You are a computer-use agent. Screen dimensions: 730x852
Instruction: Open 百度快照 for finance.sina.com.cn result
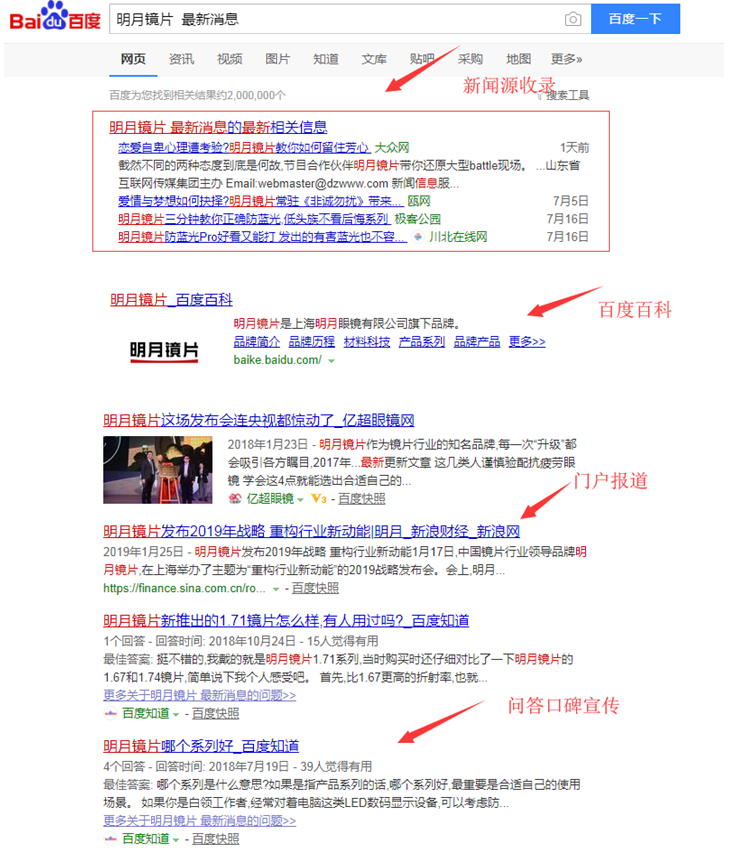click(315, 588)
